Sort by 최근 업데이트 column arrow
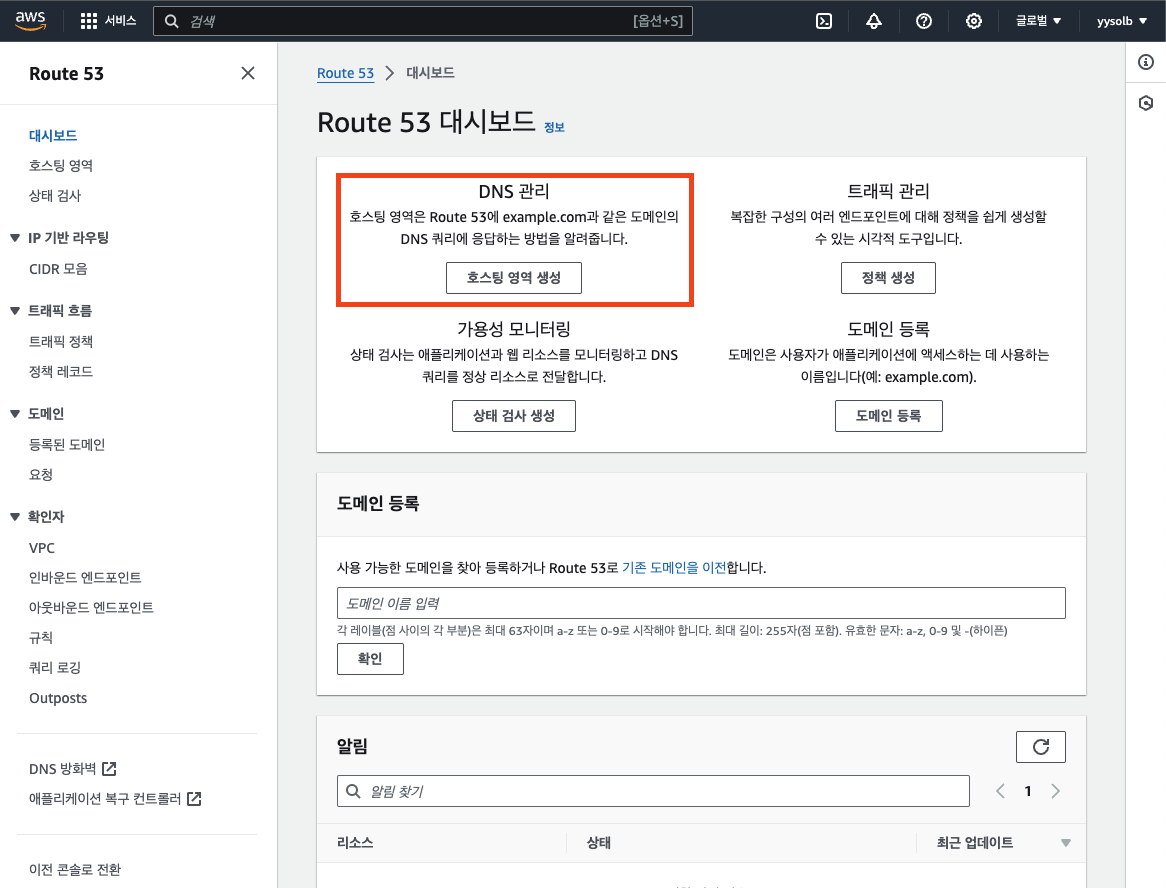The image size is (1166, 888). [x=1066, y=843]
